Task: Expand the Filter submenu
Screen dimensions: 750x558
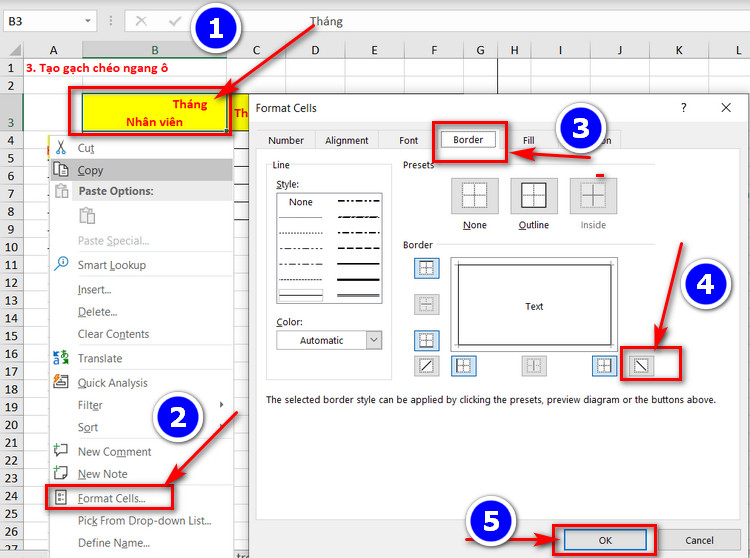Action: 221,405
